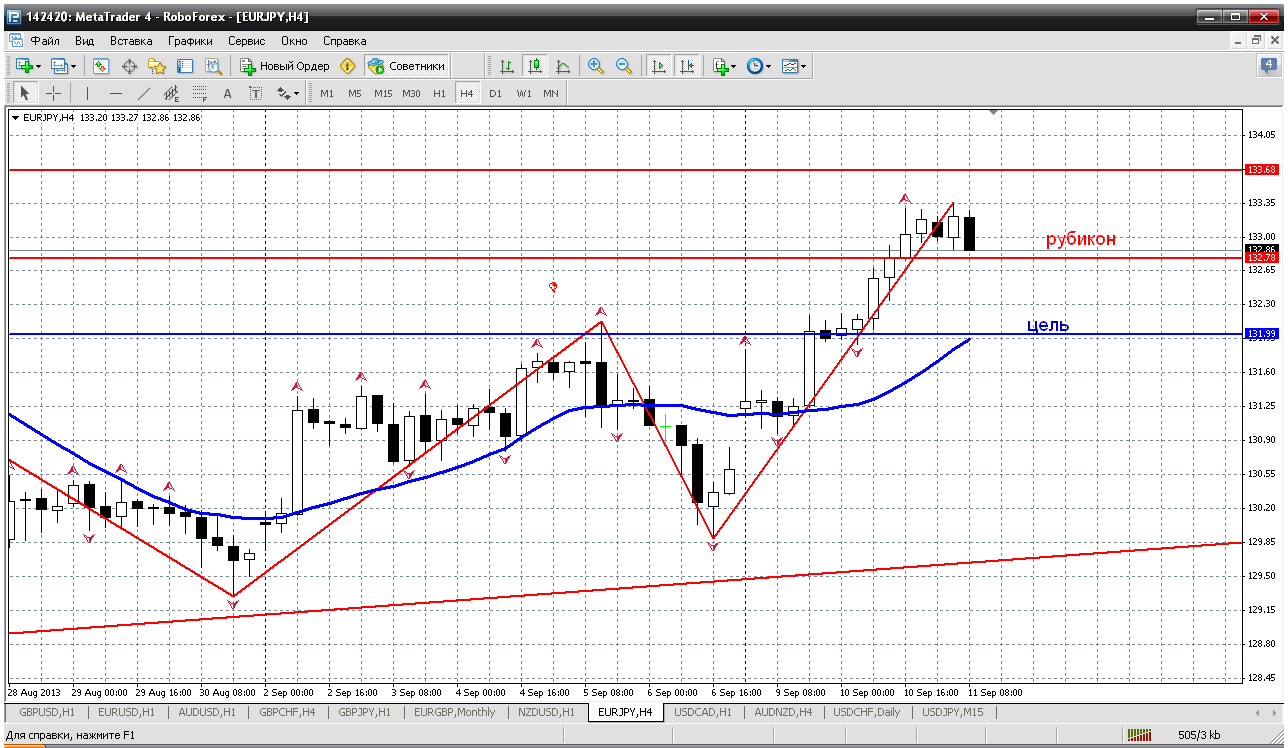The width and height of the screenshot is (1288, 748).
Task: Select the arrow cursor tool
Action: [x=25, y=93]
